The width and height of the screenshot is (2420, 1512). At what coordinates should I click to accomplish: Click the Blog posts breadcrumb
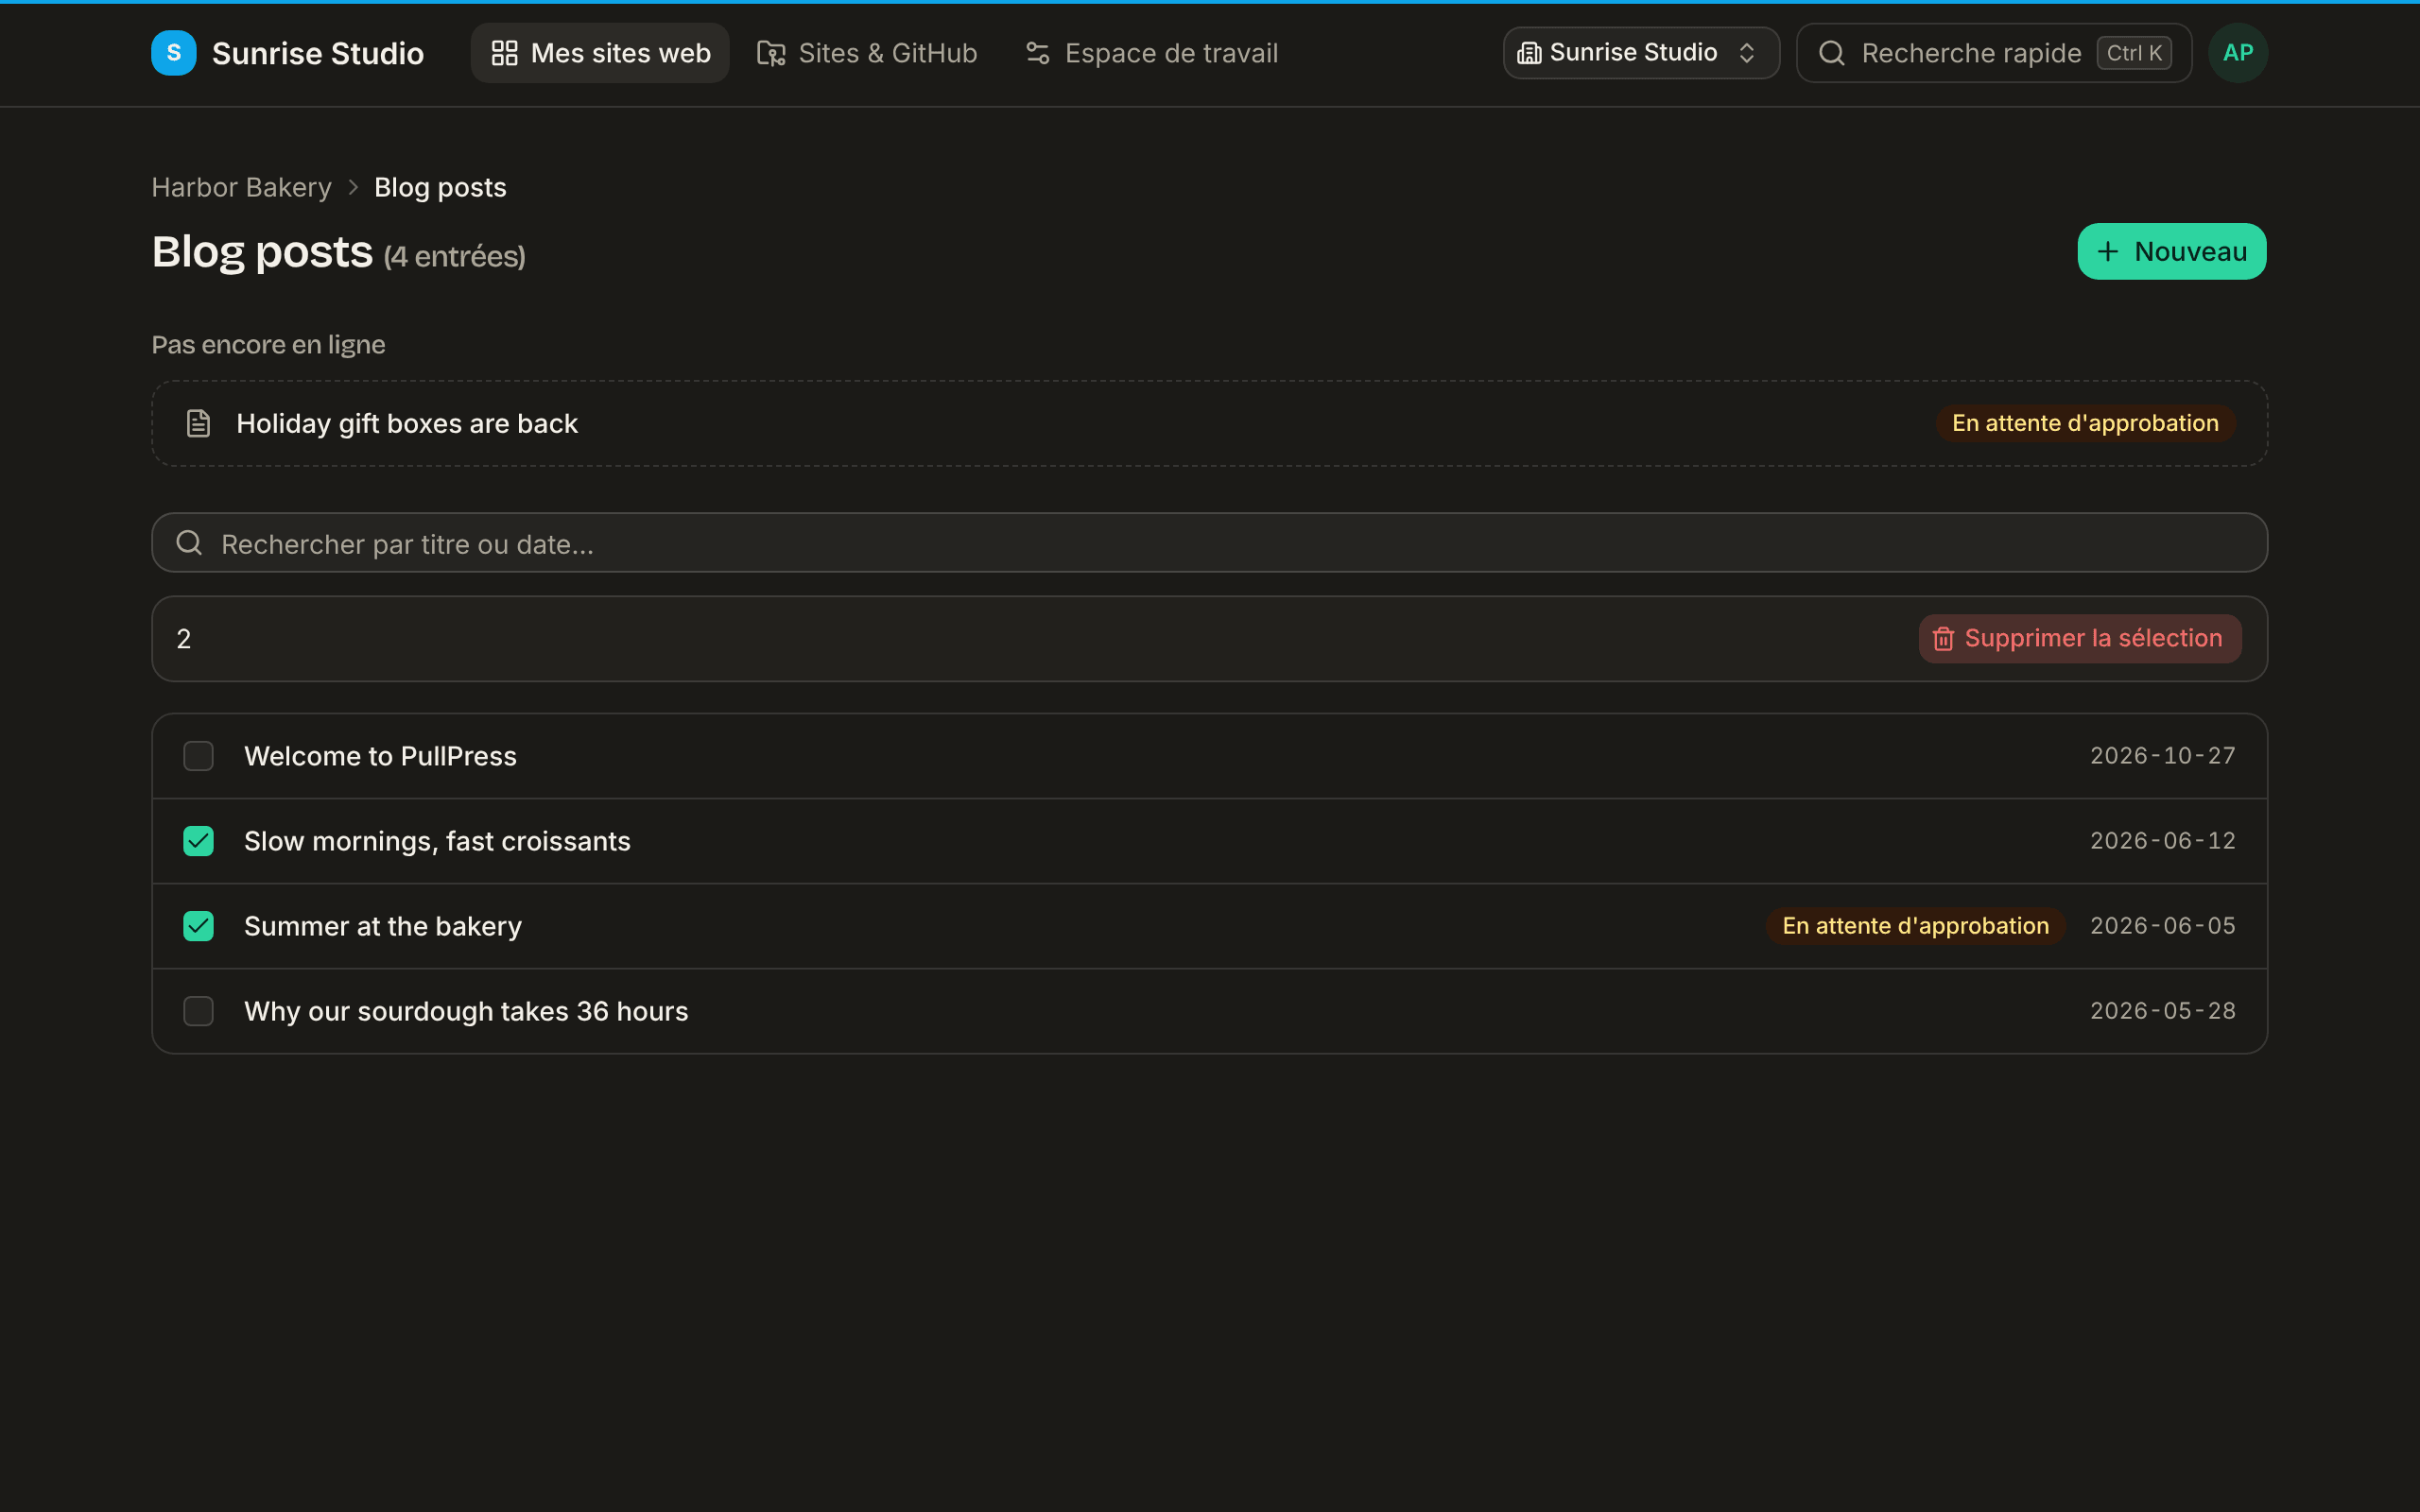tap(440, 188)
